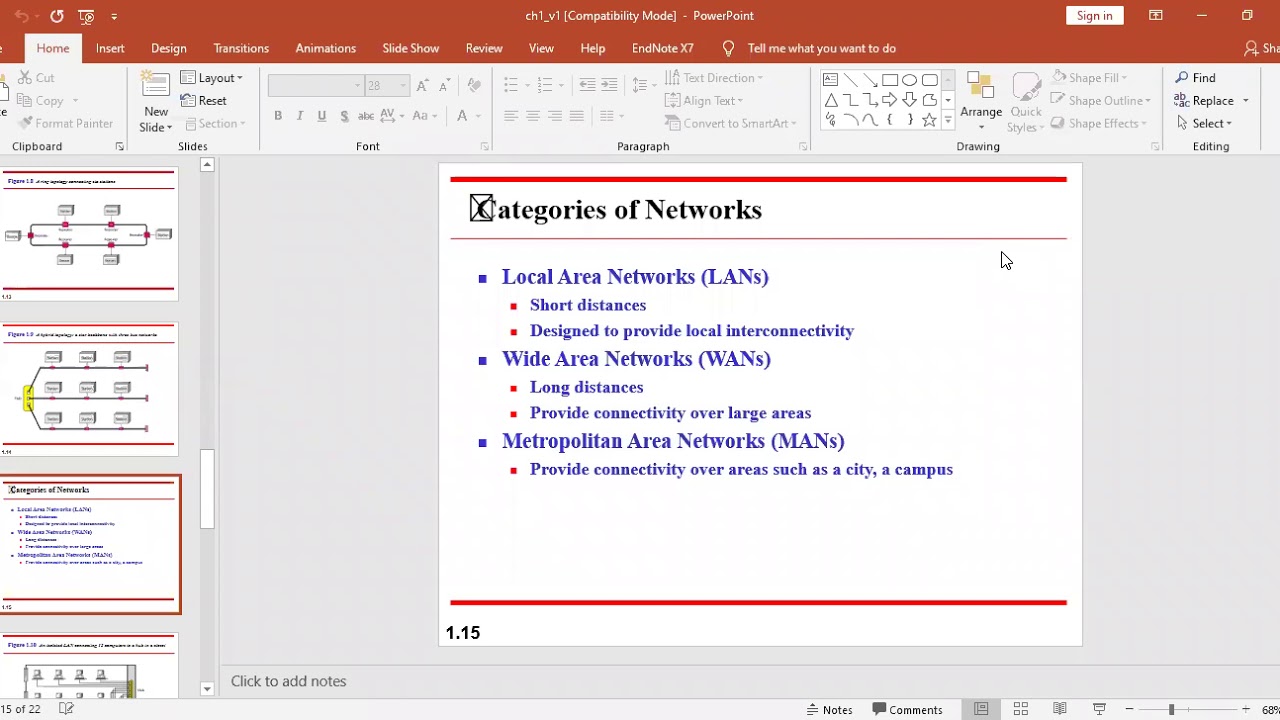The width and height of the screenshot is (1280, 720).
Task: Click the zoom slider handle
Action: 1171,709
